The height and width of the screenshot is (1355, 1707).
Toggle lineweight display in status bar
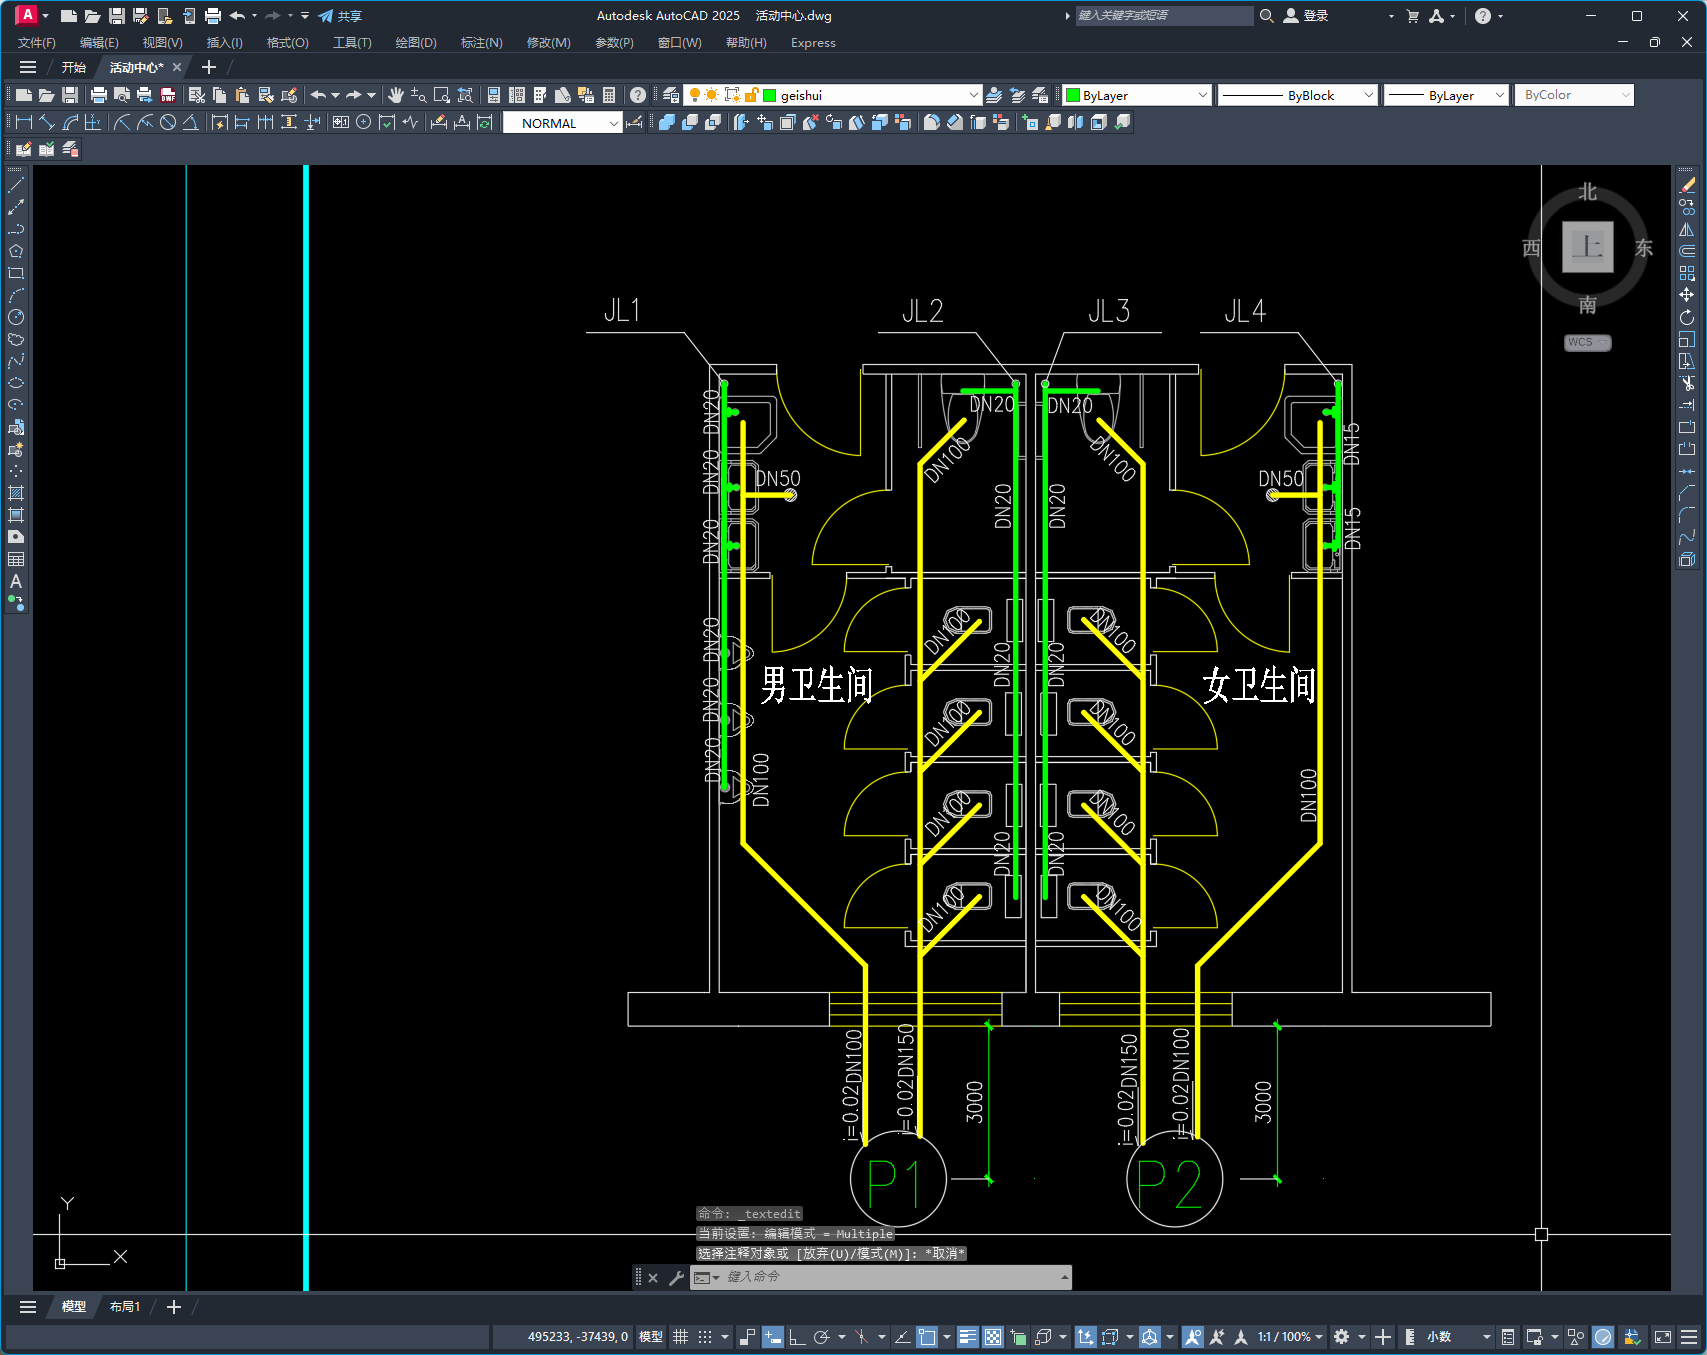pos(967,1337)
